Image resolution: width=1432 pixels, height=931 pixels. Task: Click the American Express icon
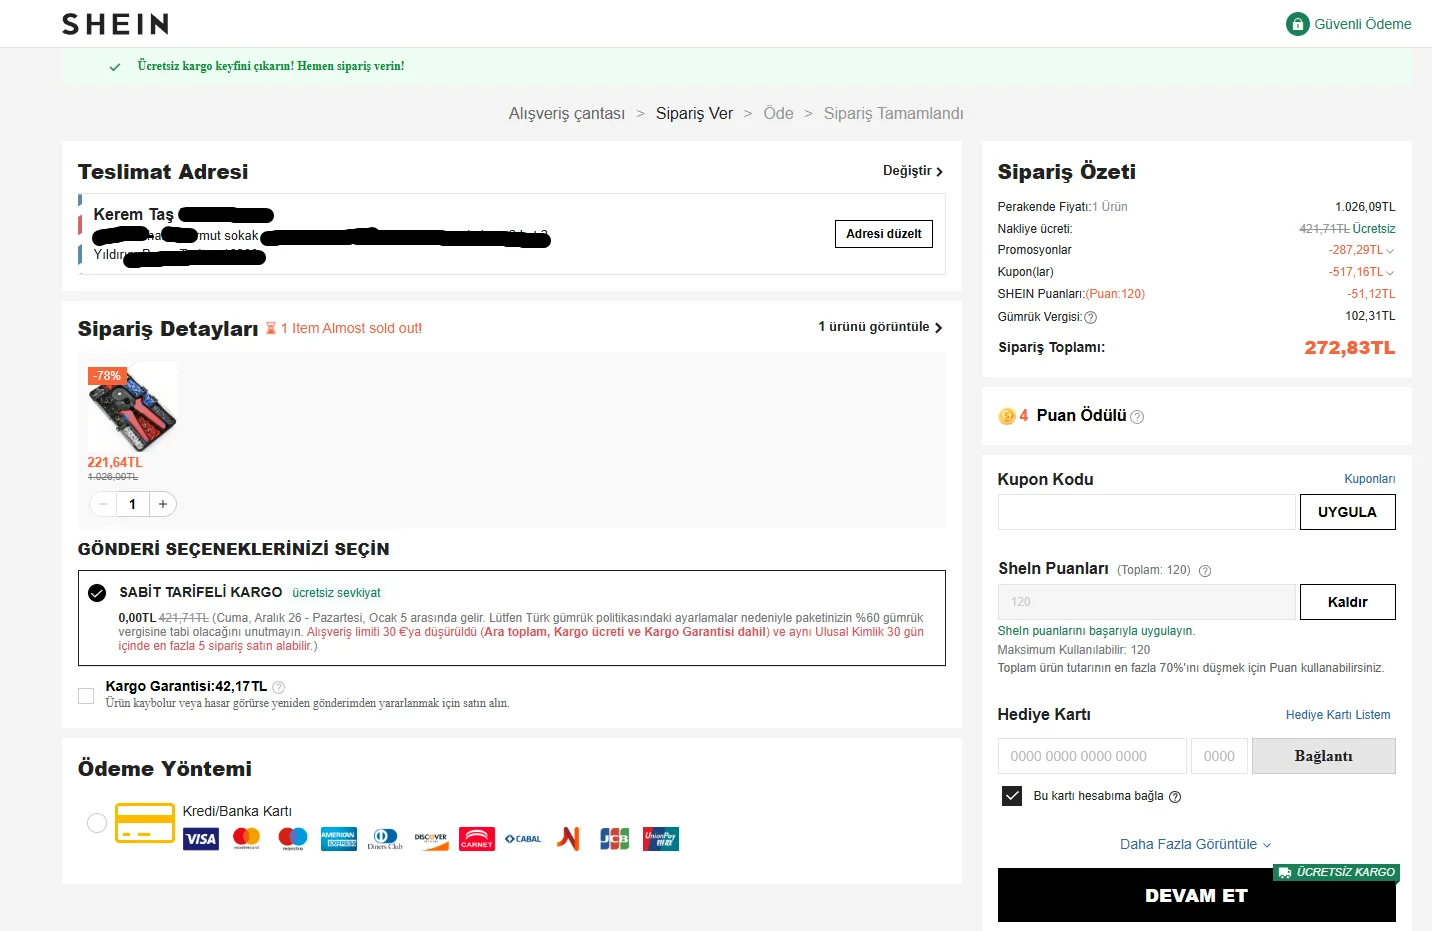338,839
